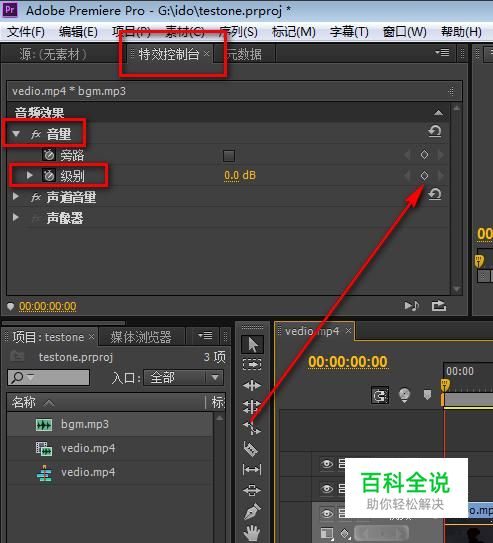Click the Encore chapter marker button in timeline
The height and width of the screenshot is (543, 493).
pos(404,395)
